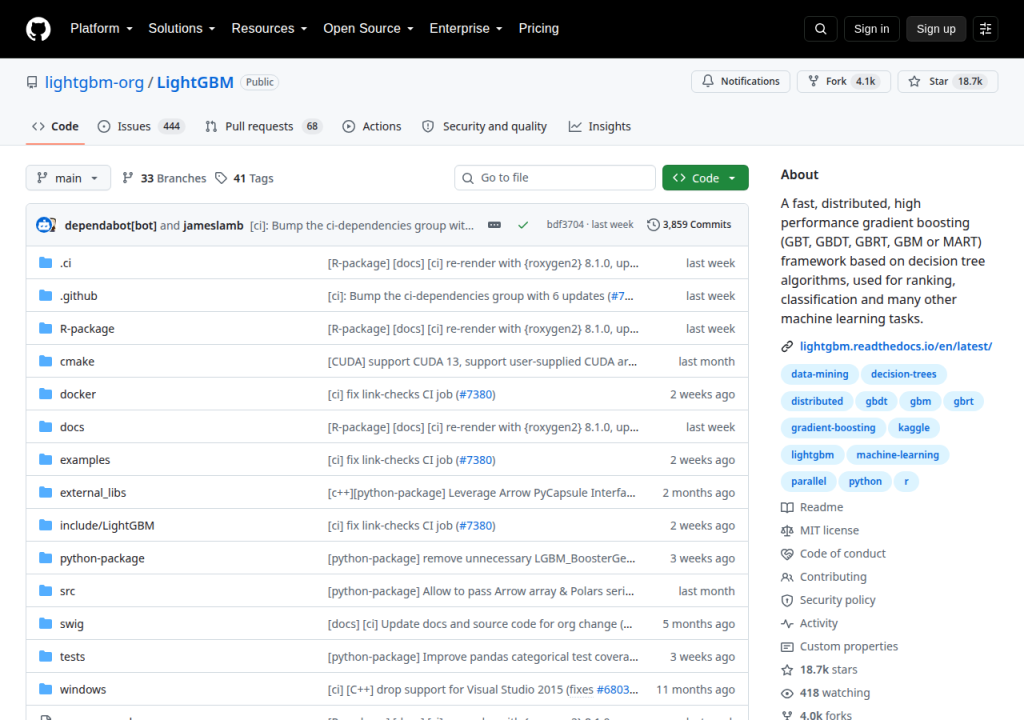This screenshot has width=1024, height=720.
Task: Click the Security policy shield icon
Action: point(787,600)
